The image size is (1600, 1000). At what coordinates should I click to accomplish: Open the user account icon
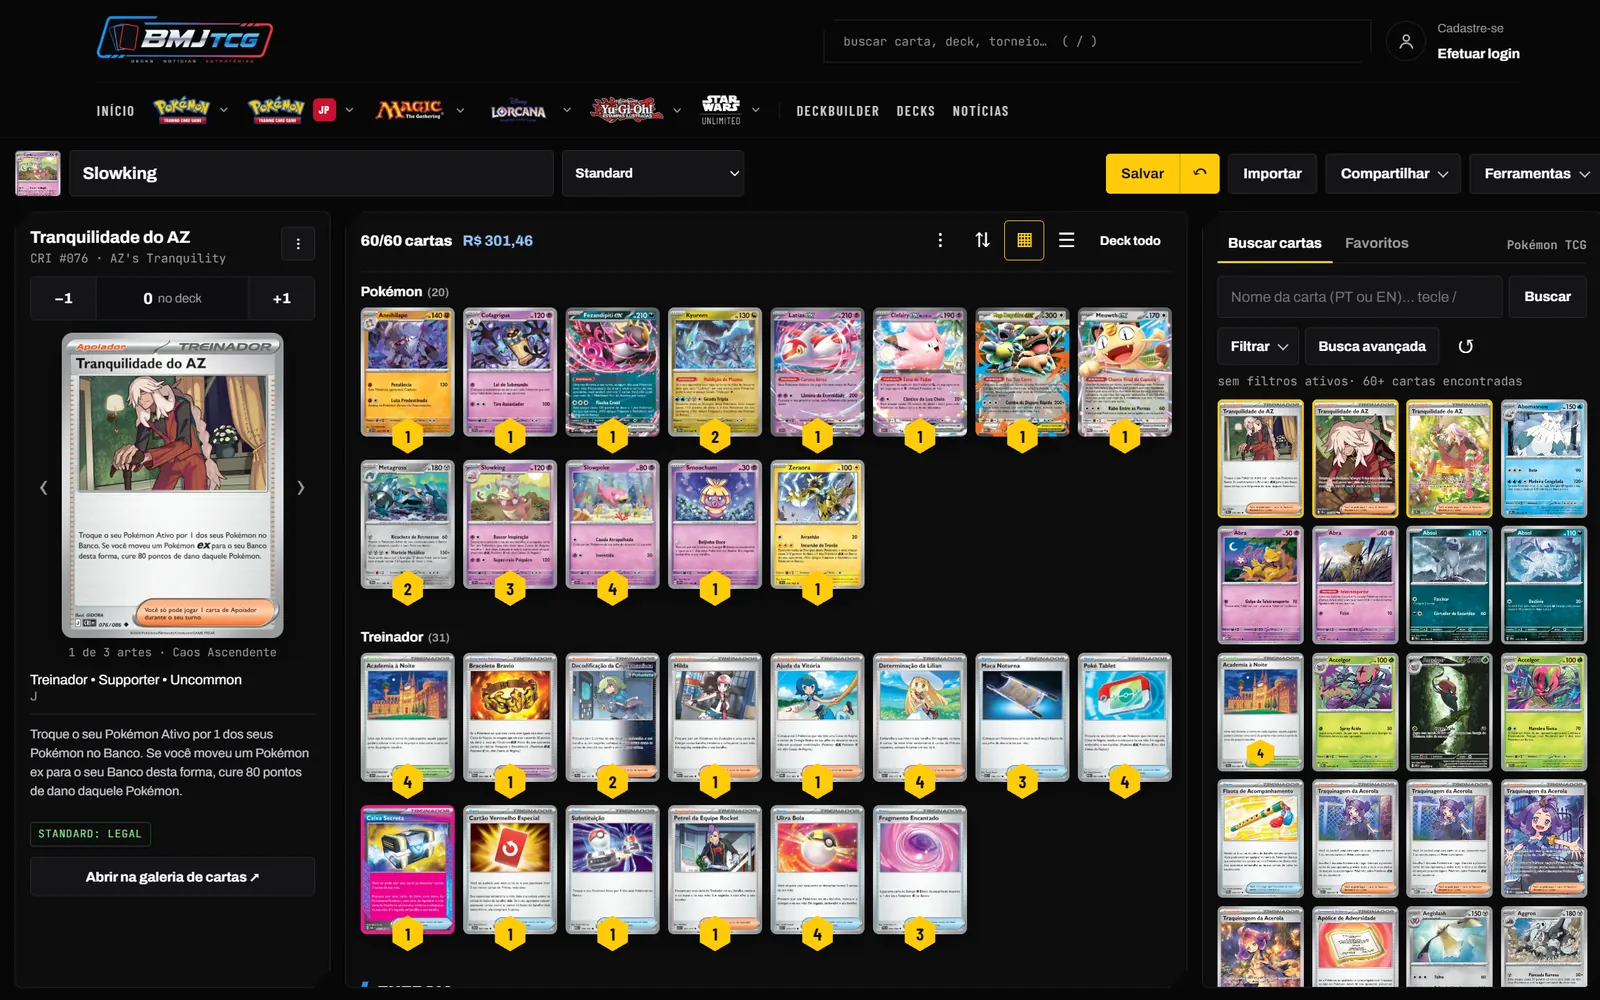pos(1405,41)
